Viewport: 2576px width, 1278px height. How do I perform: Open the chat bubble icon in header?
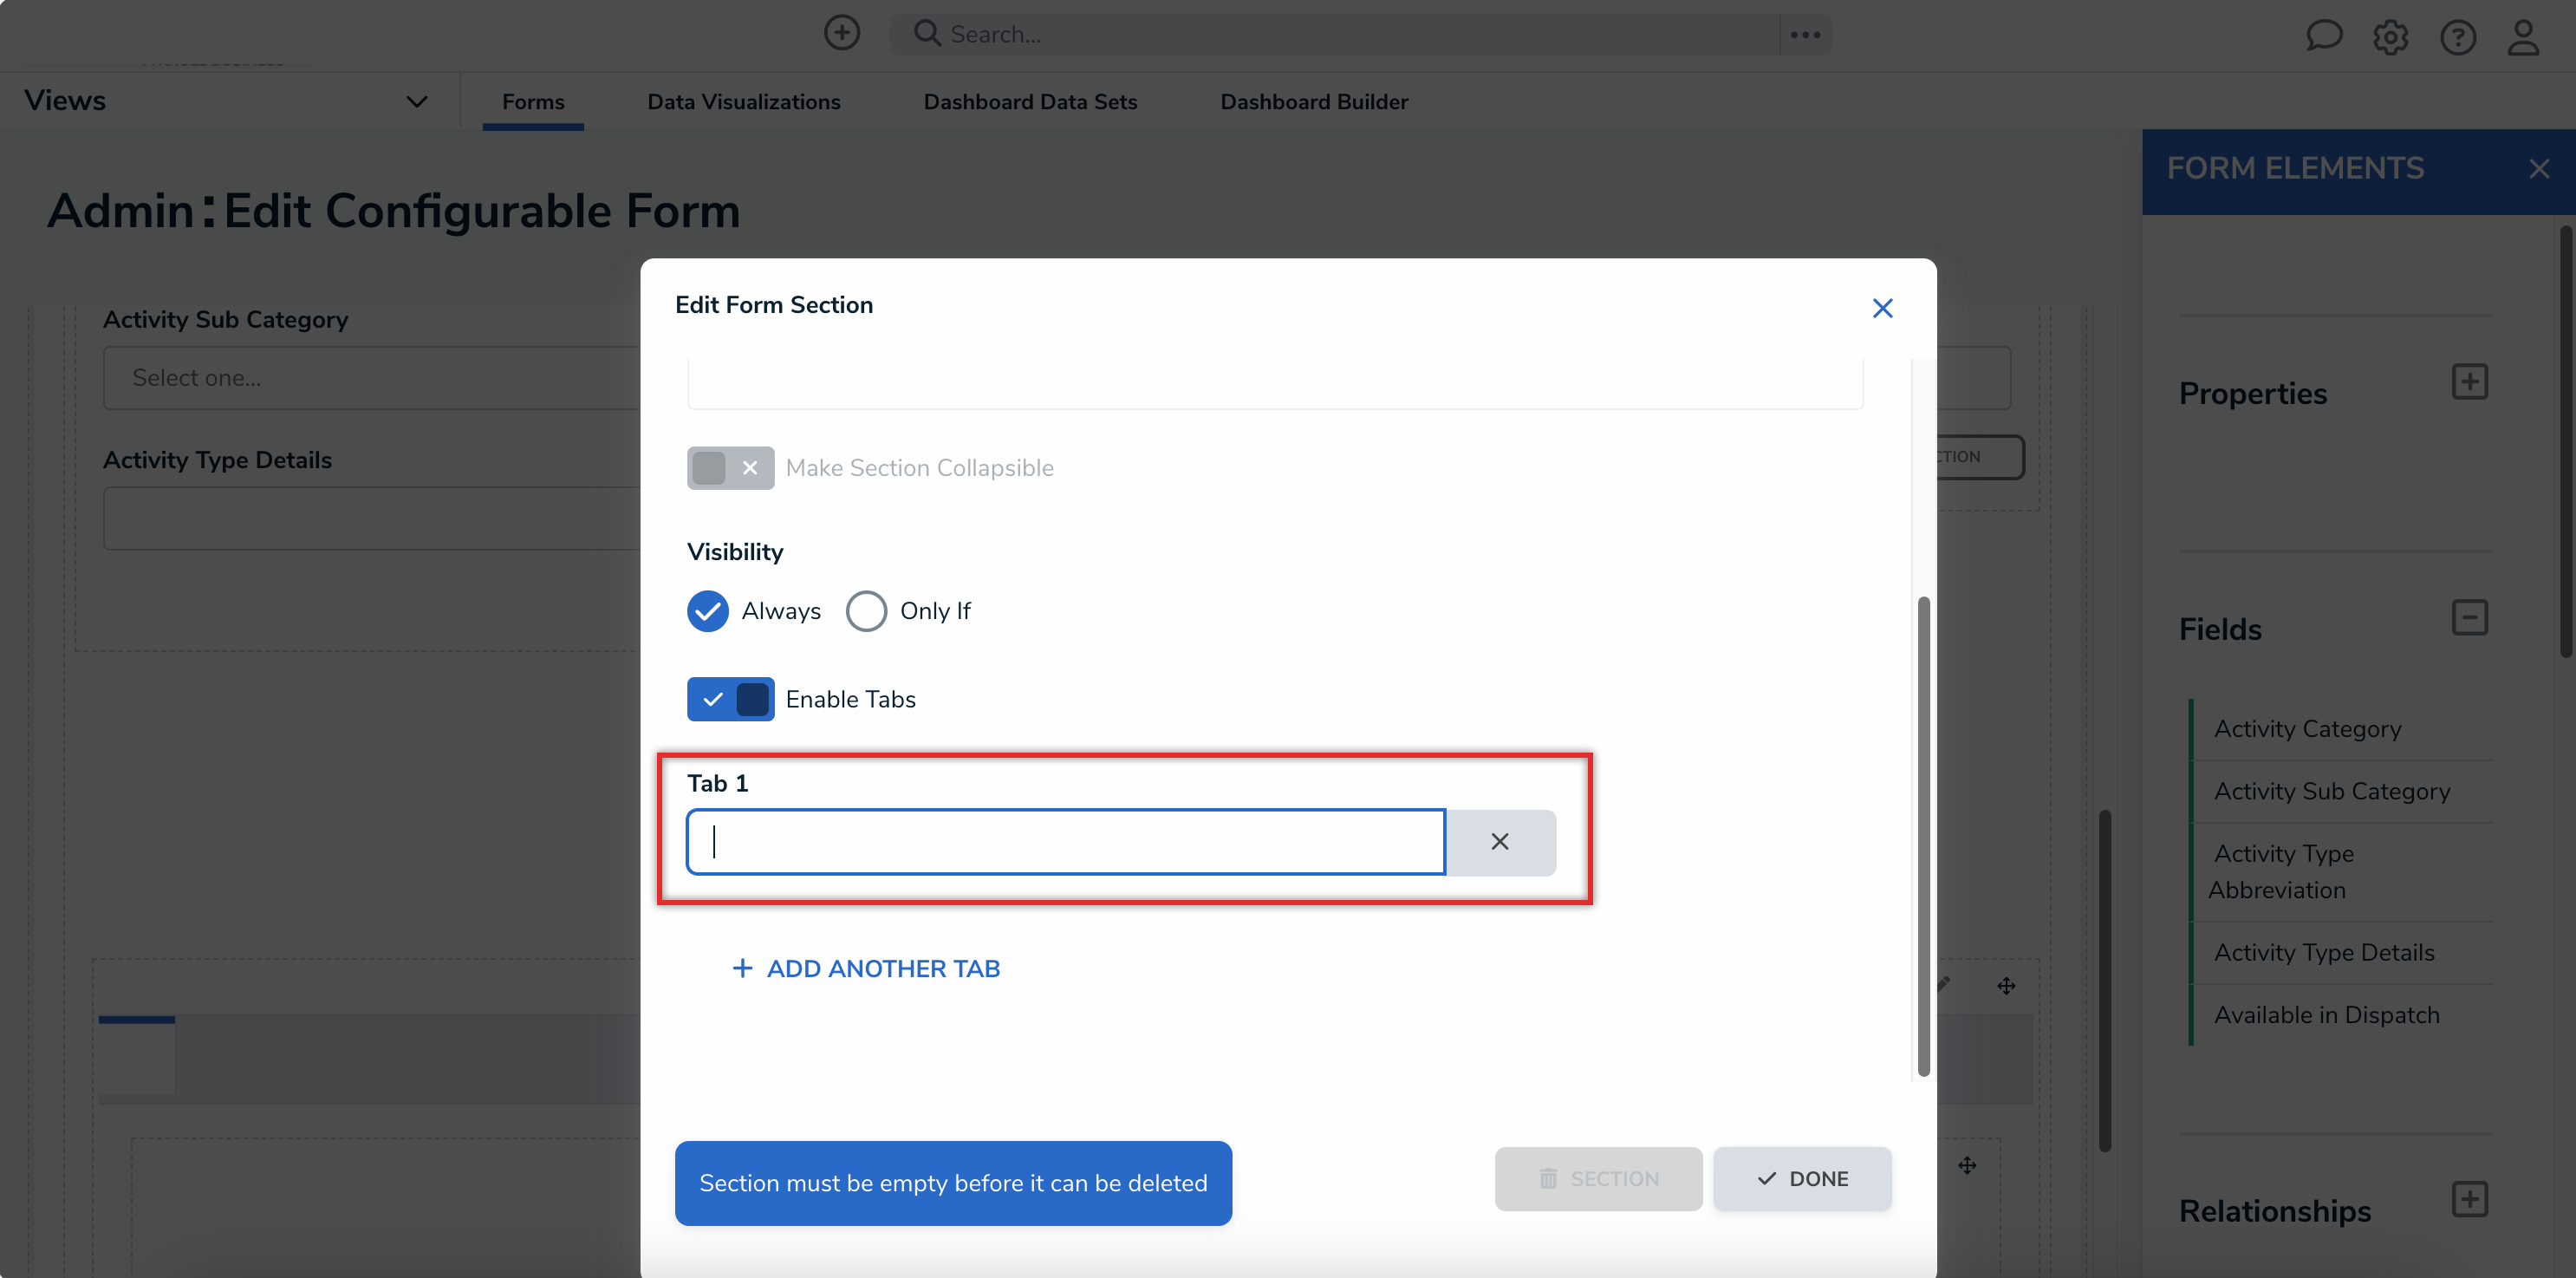pyautogui.click(x=2323, y=36)
